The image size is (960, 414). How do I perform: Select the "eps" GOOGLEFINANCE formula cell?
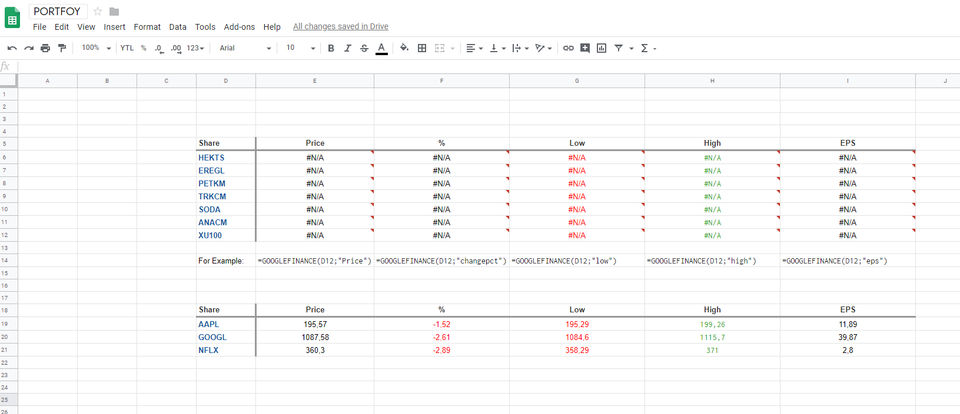[848, 261]
